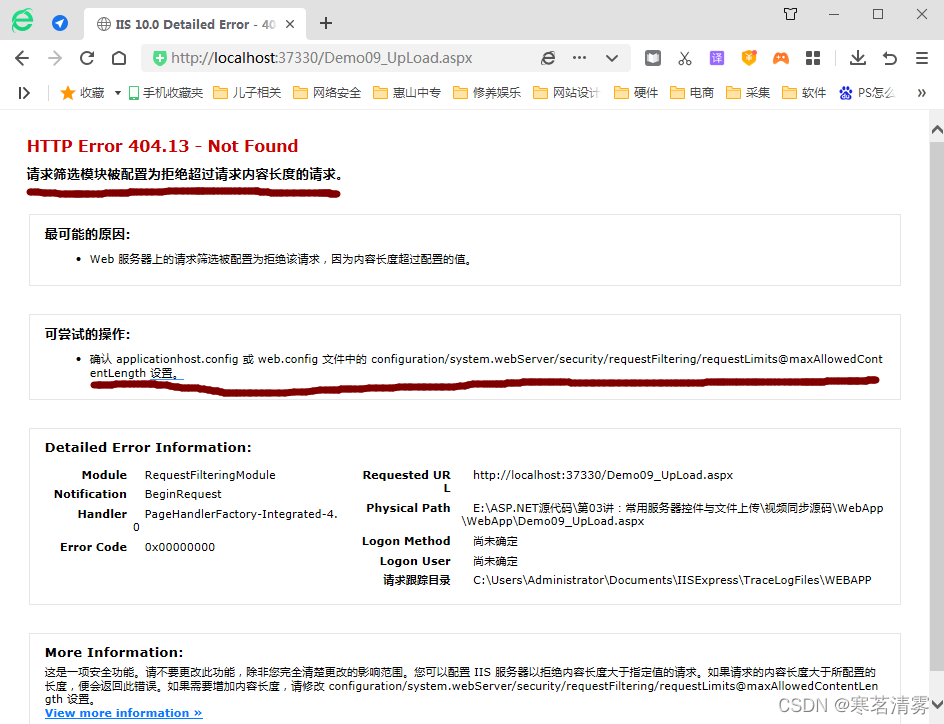
Task: Click the View more information link
Action: tap(122, 712)
